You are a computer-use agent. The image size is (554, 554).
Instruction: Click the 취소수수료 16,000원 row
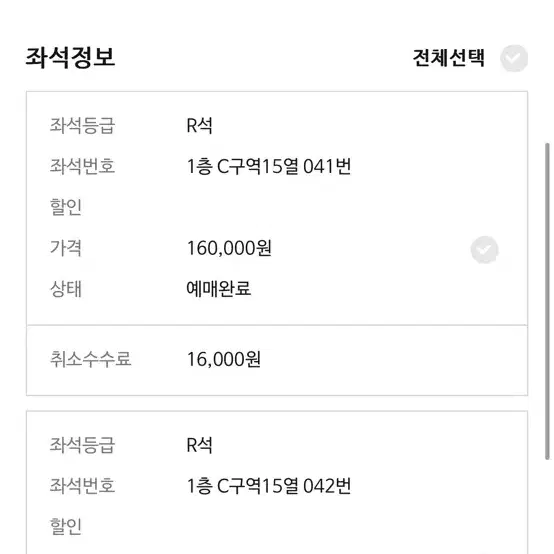click(x=277, y=360)
